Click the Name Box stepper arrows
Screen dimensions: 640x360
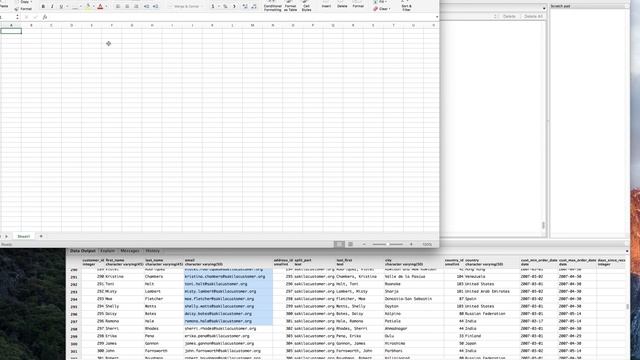tap(17, 17)
